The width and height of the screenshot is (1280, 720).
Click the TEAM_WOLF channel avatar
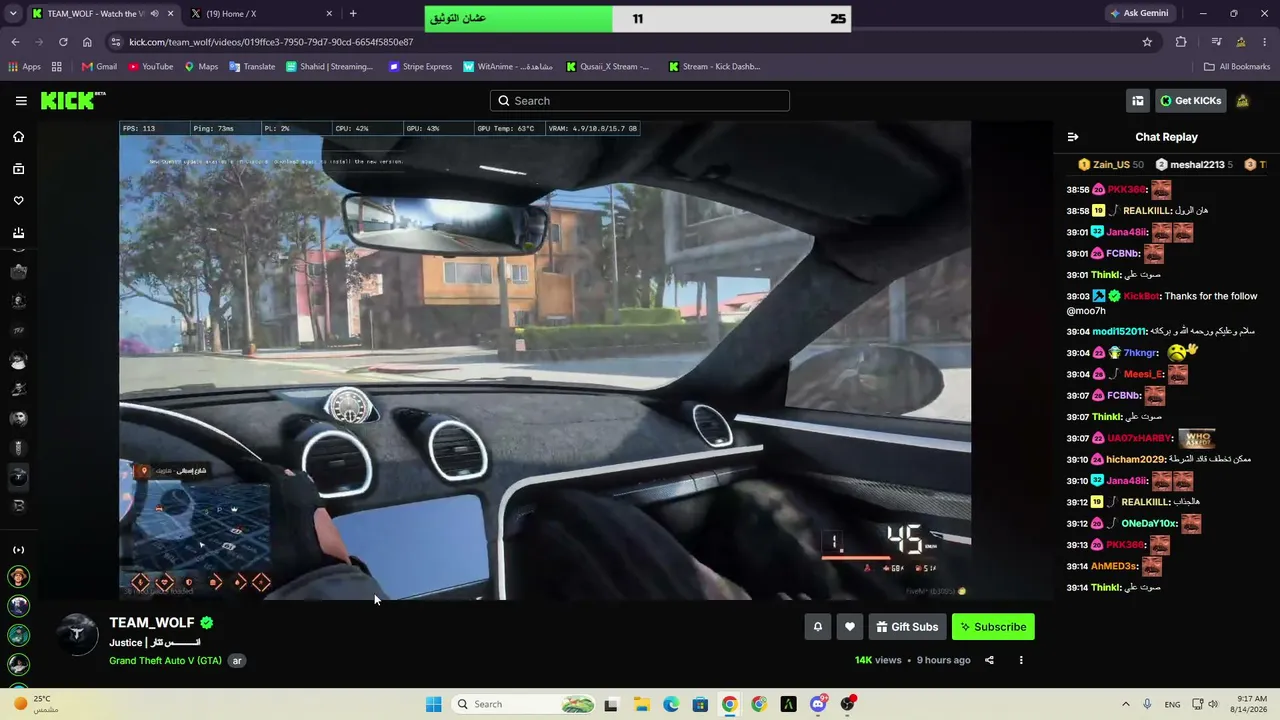tap(77, 635)
